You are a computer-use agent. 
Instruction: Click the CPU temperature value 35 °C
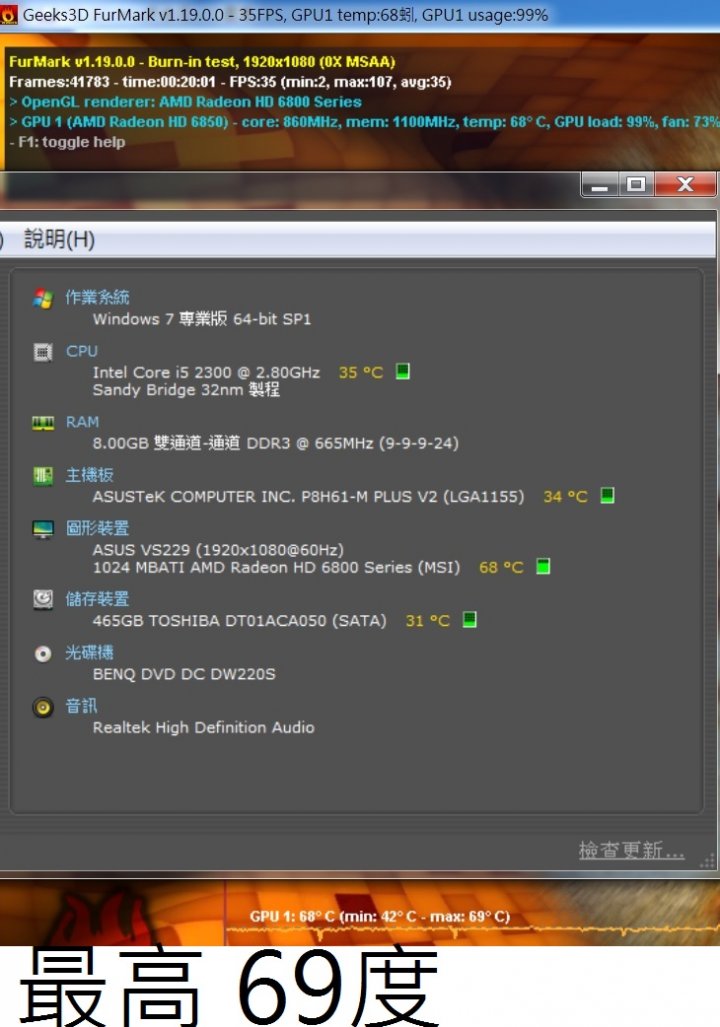[361, 372]
